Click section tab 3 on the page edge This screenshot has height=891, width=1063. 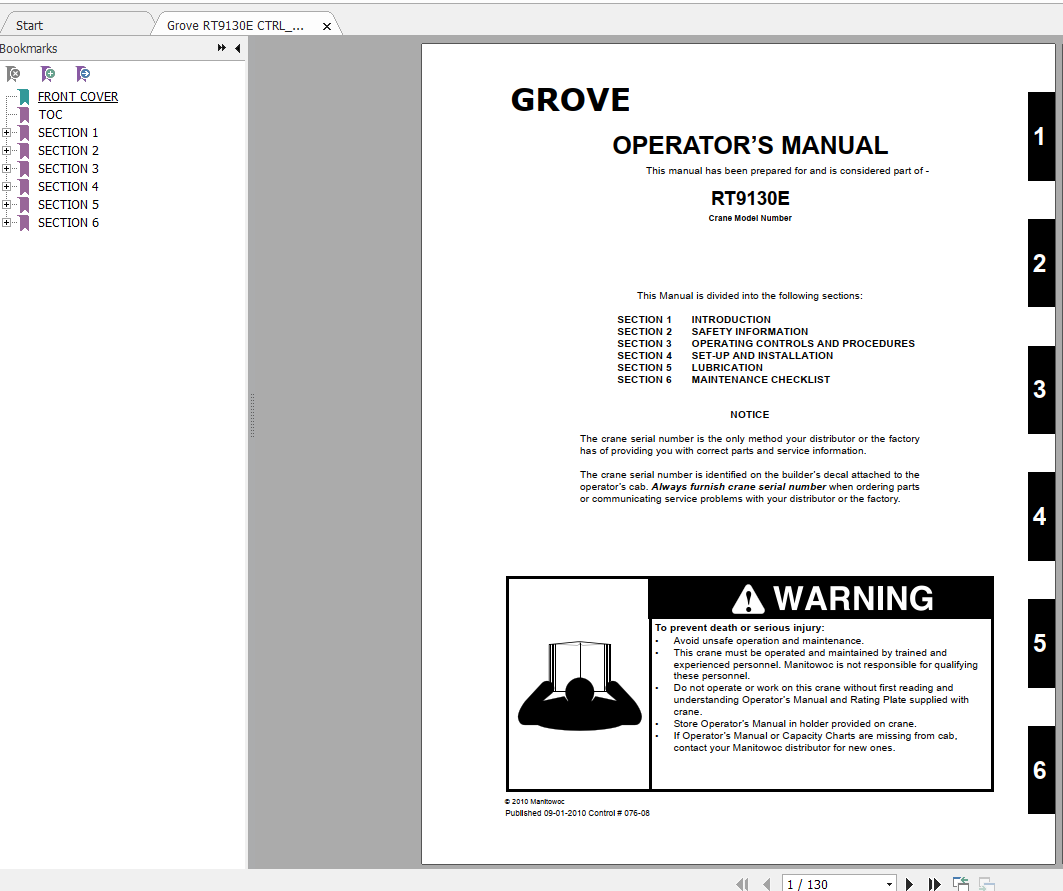tap(1041, 390)
